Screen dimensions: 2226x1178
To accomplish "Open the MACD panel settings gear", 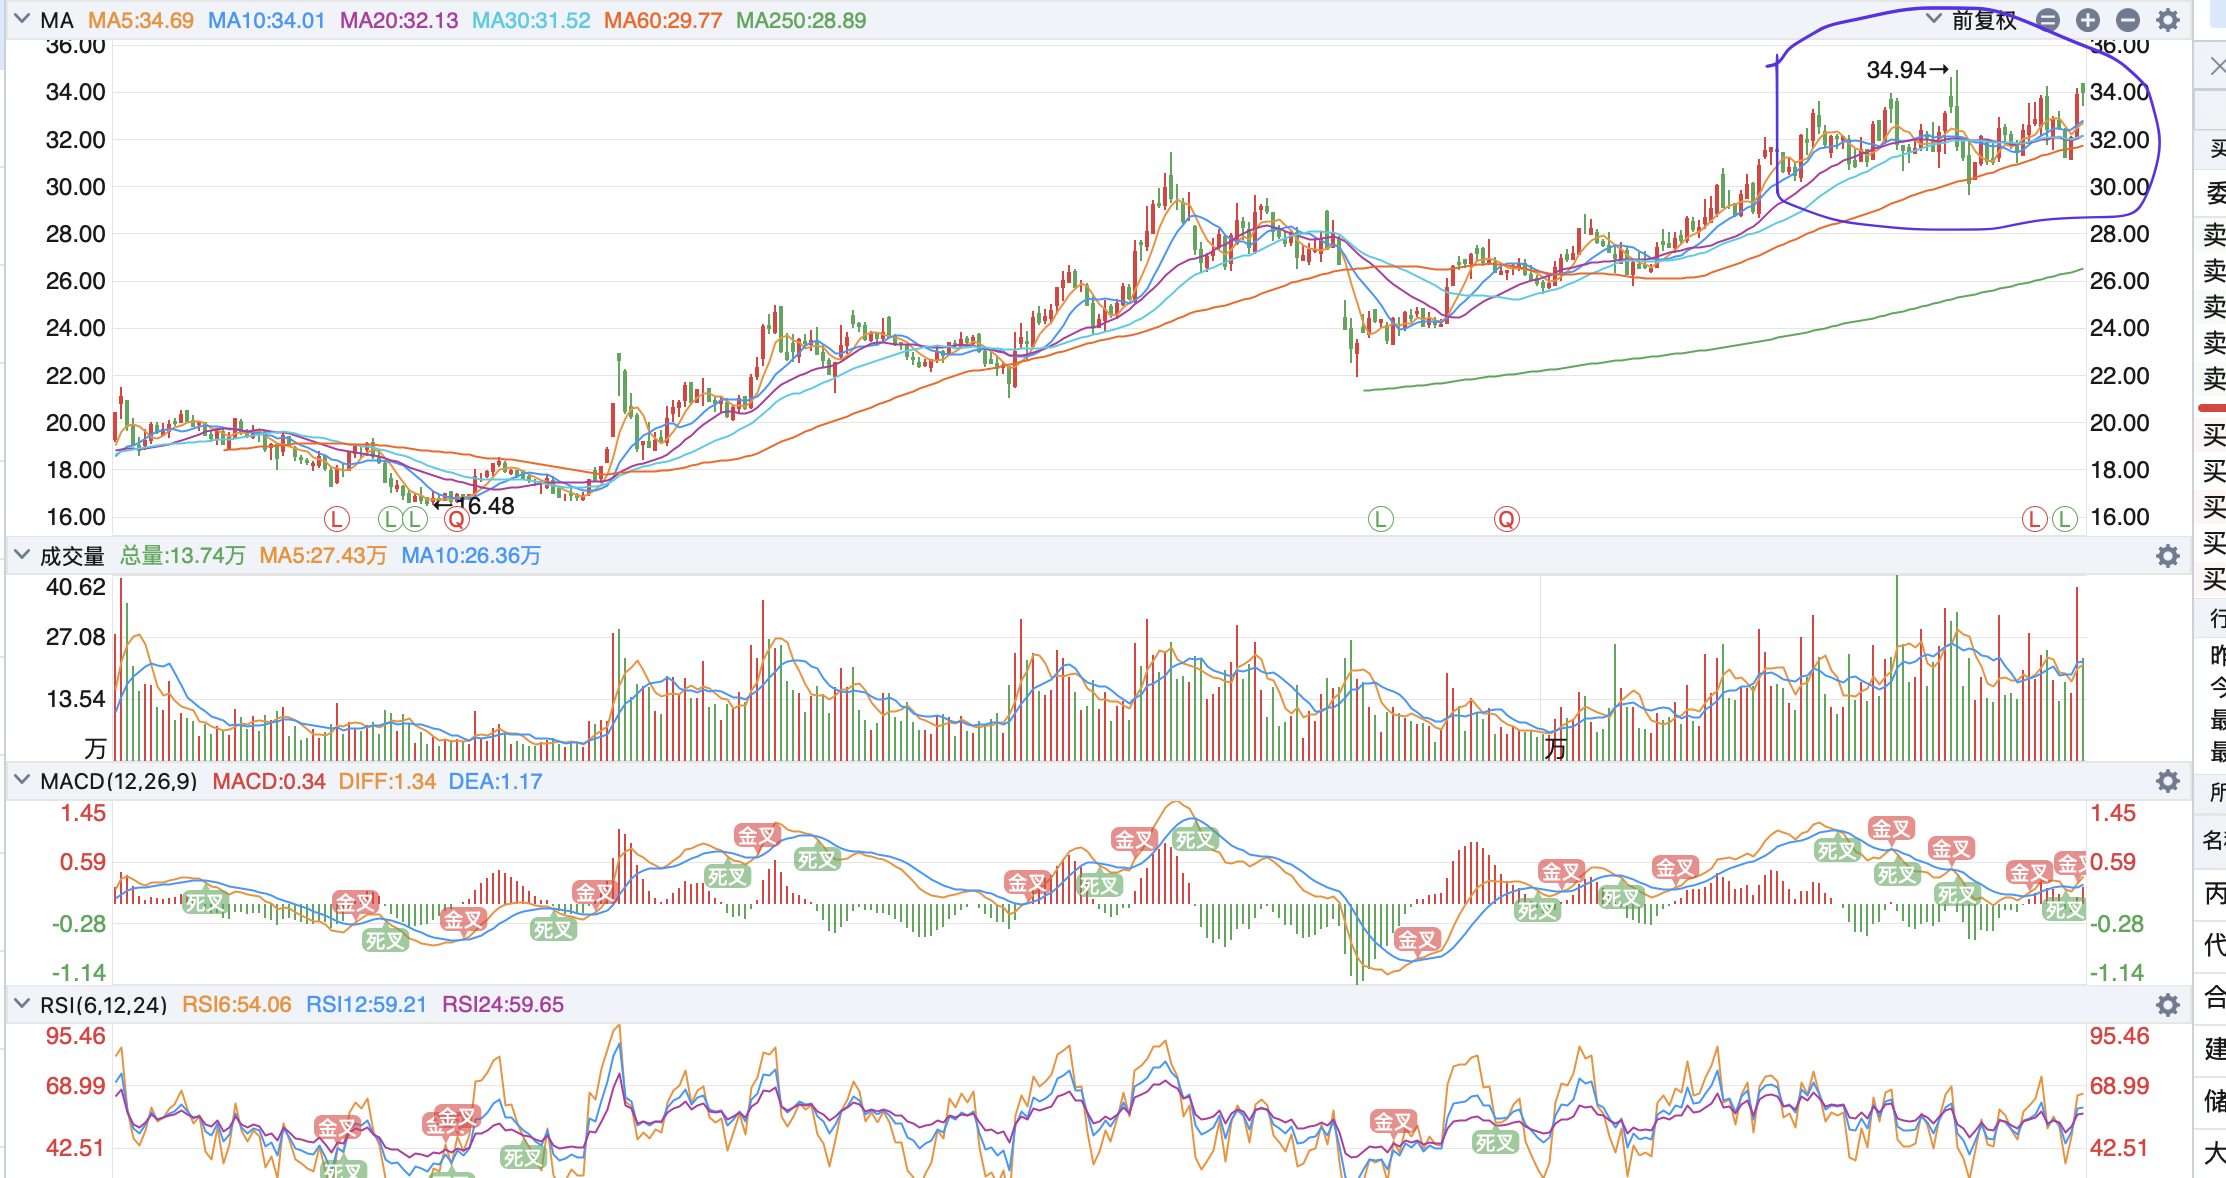I will 2168,781.
